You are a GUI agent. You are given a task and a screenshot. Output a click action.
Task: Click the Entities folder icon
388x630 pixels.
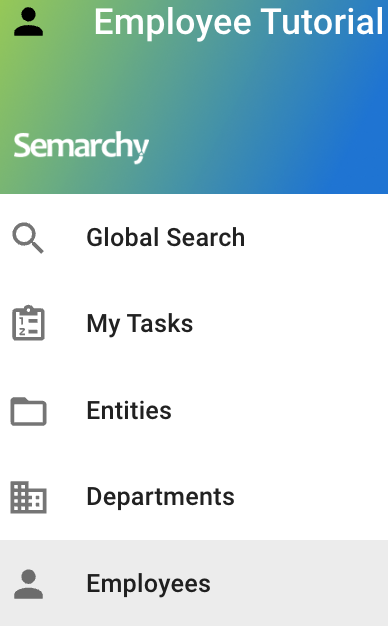coord(28,411)
